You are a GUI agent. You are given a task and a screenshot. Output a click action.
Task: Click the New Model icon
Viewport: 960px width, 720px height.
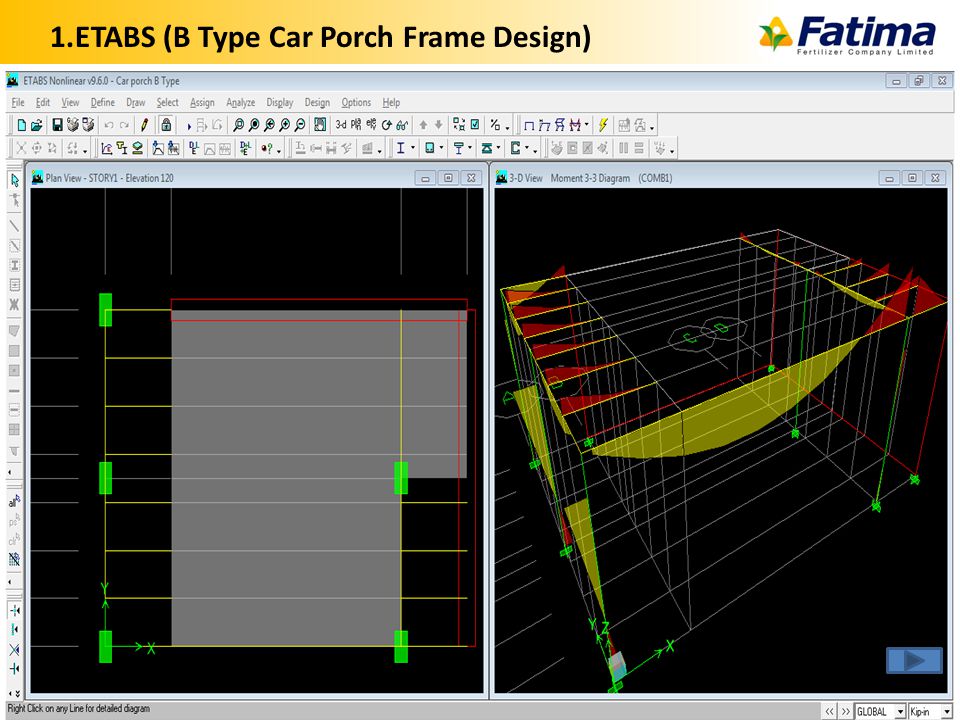click(22, 126)
